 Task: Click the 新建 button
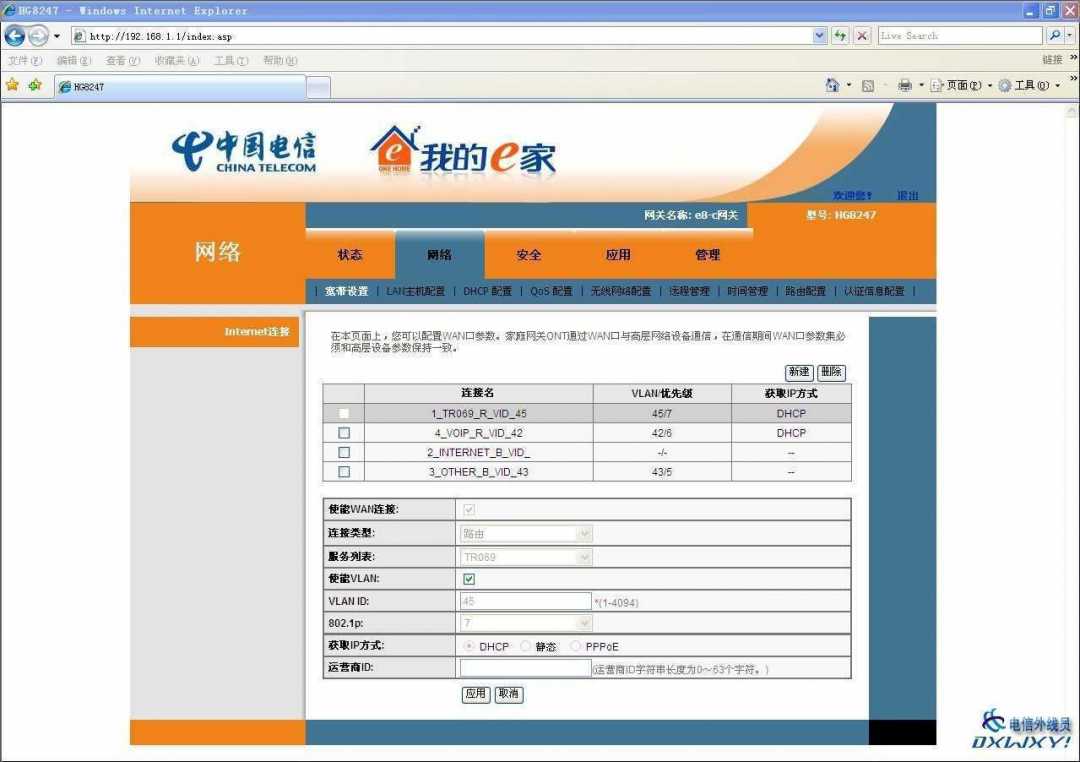(799, 372)
